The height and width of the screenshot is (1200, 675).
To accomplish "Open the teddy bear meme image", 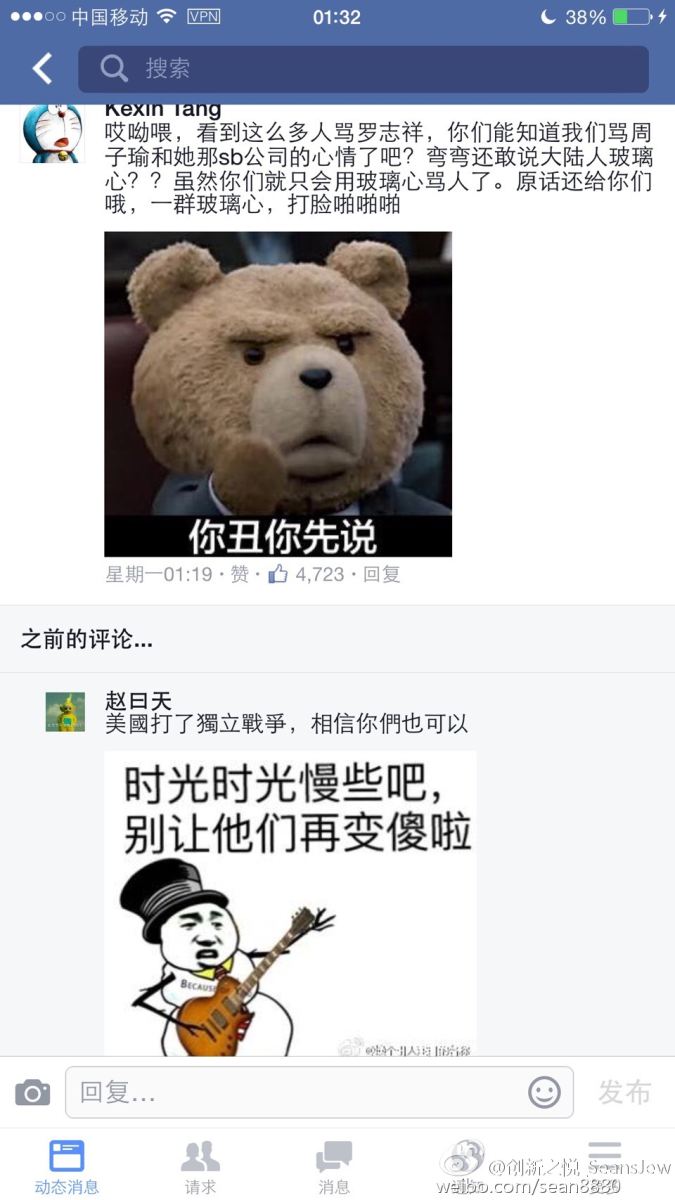I will pyautogui.click(x=278, y=394).
